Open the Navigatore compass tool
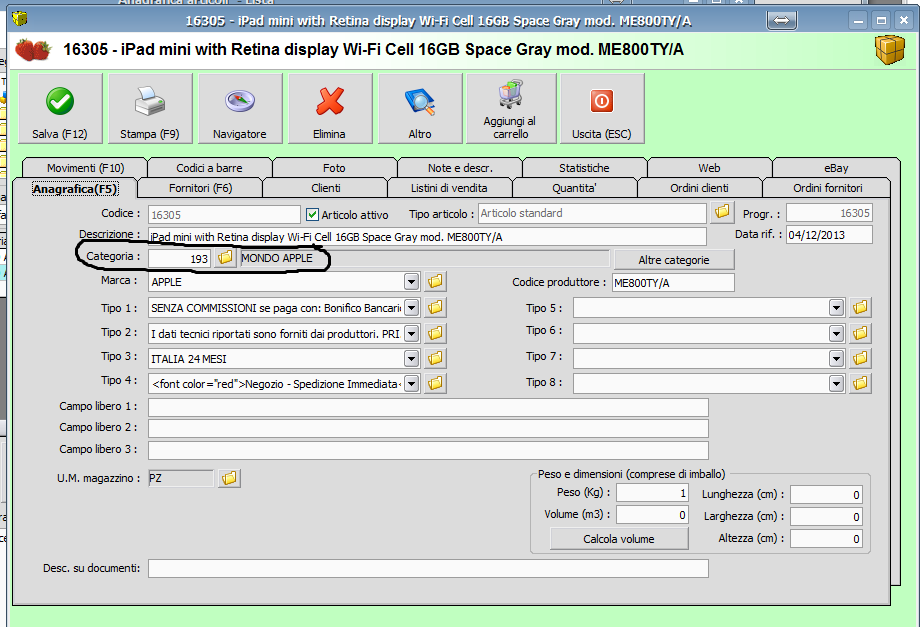Viewport: 920px width, 627px height. coord(240,109)
